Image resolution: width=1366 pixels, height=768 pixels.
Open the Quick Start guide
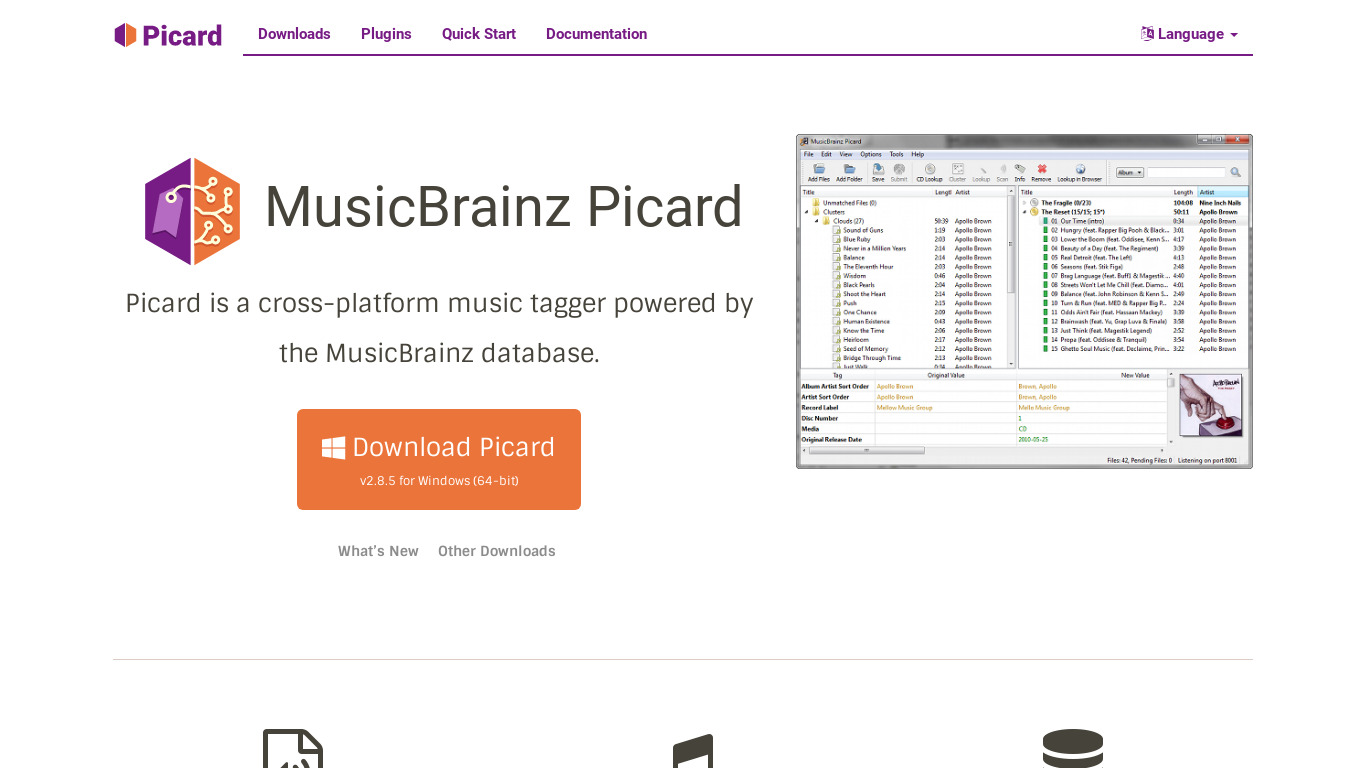point(479,34)
